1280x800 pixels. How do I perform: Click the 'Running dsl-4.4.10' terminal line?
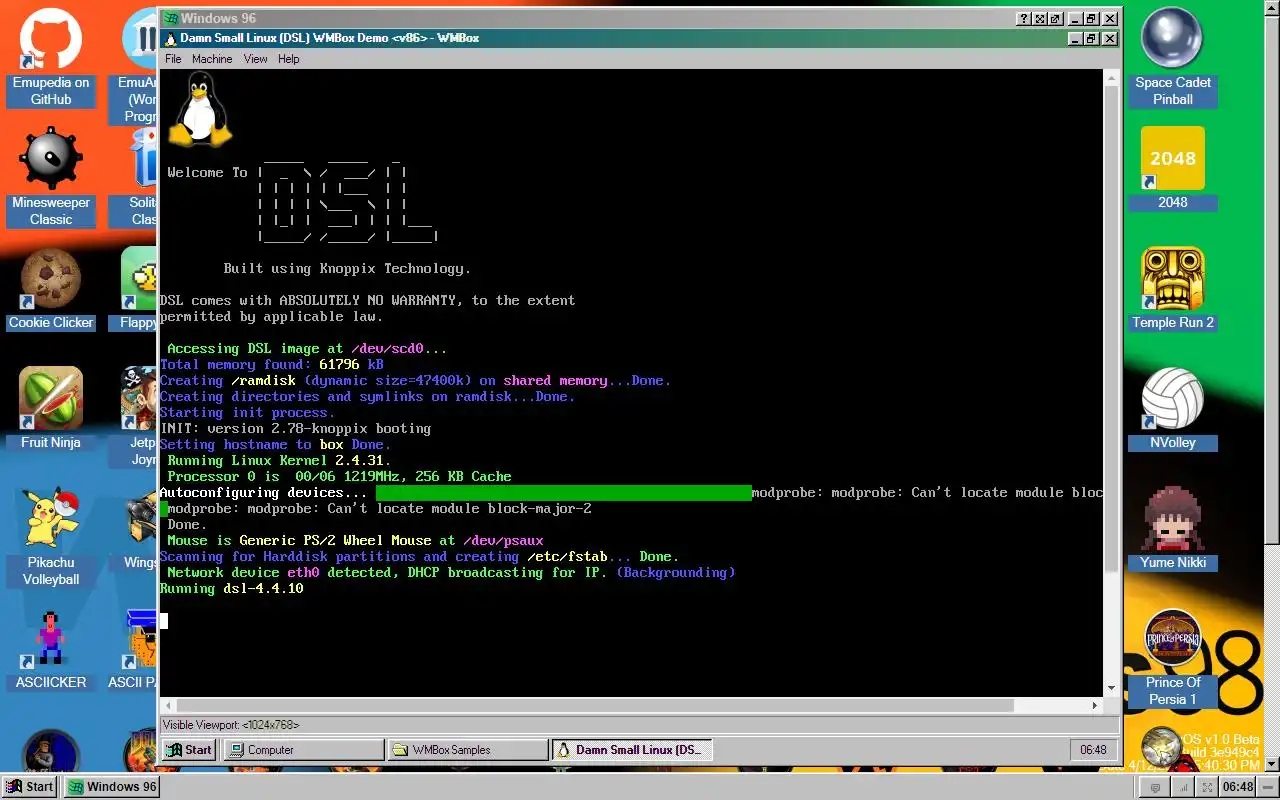231,589
